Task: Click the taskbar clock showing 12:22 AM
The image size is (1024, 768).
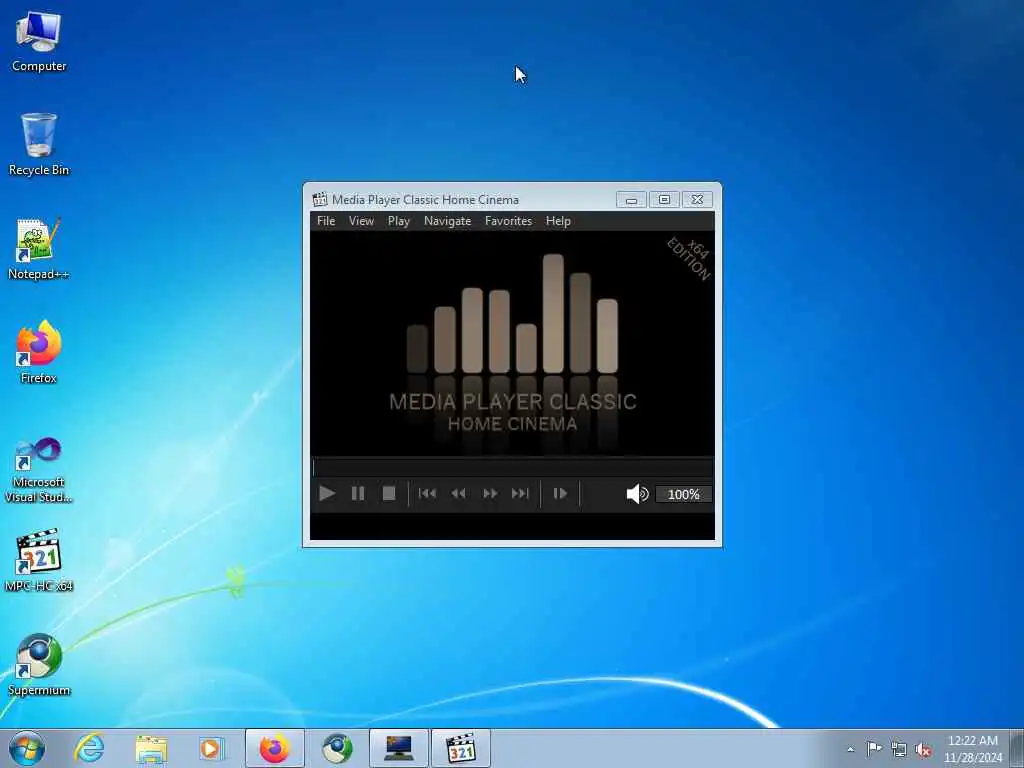Action: pyautogui.click(x=972, y=748)
